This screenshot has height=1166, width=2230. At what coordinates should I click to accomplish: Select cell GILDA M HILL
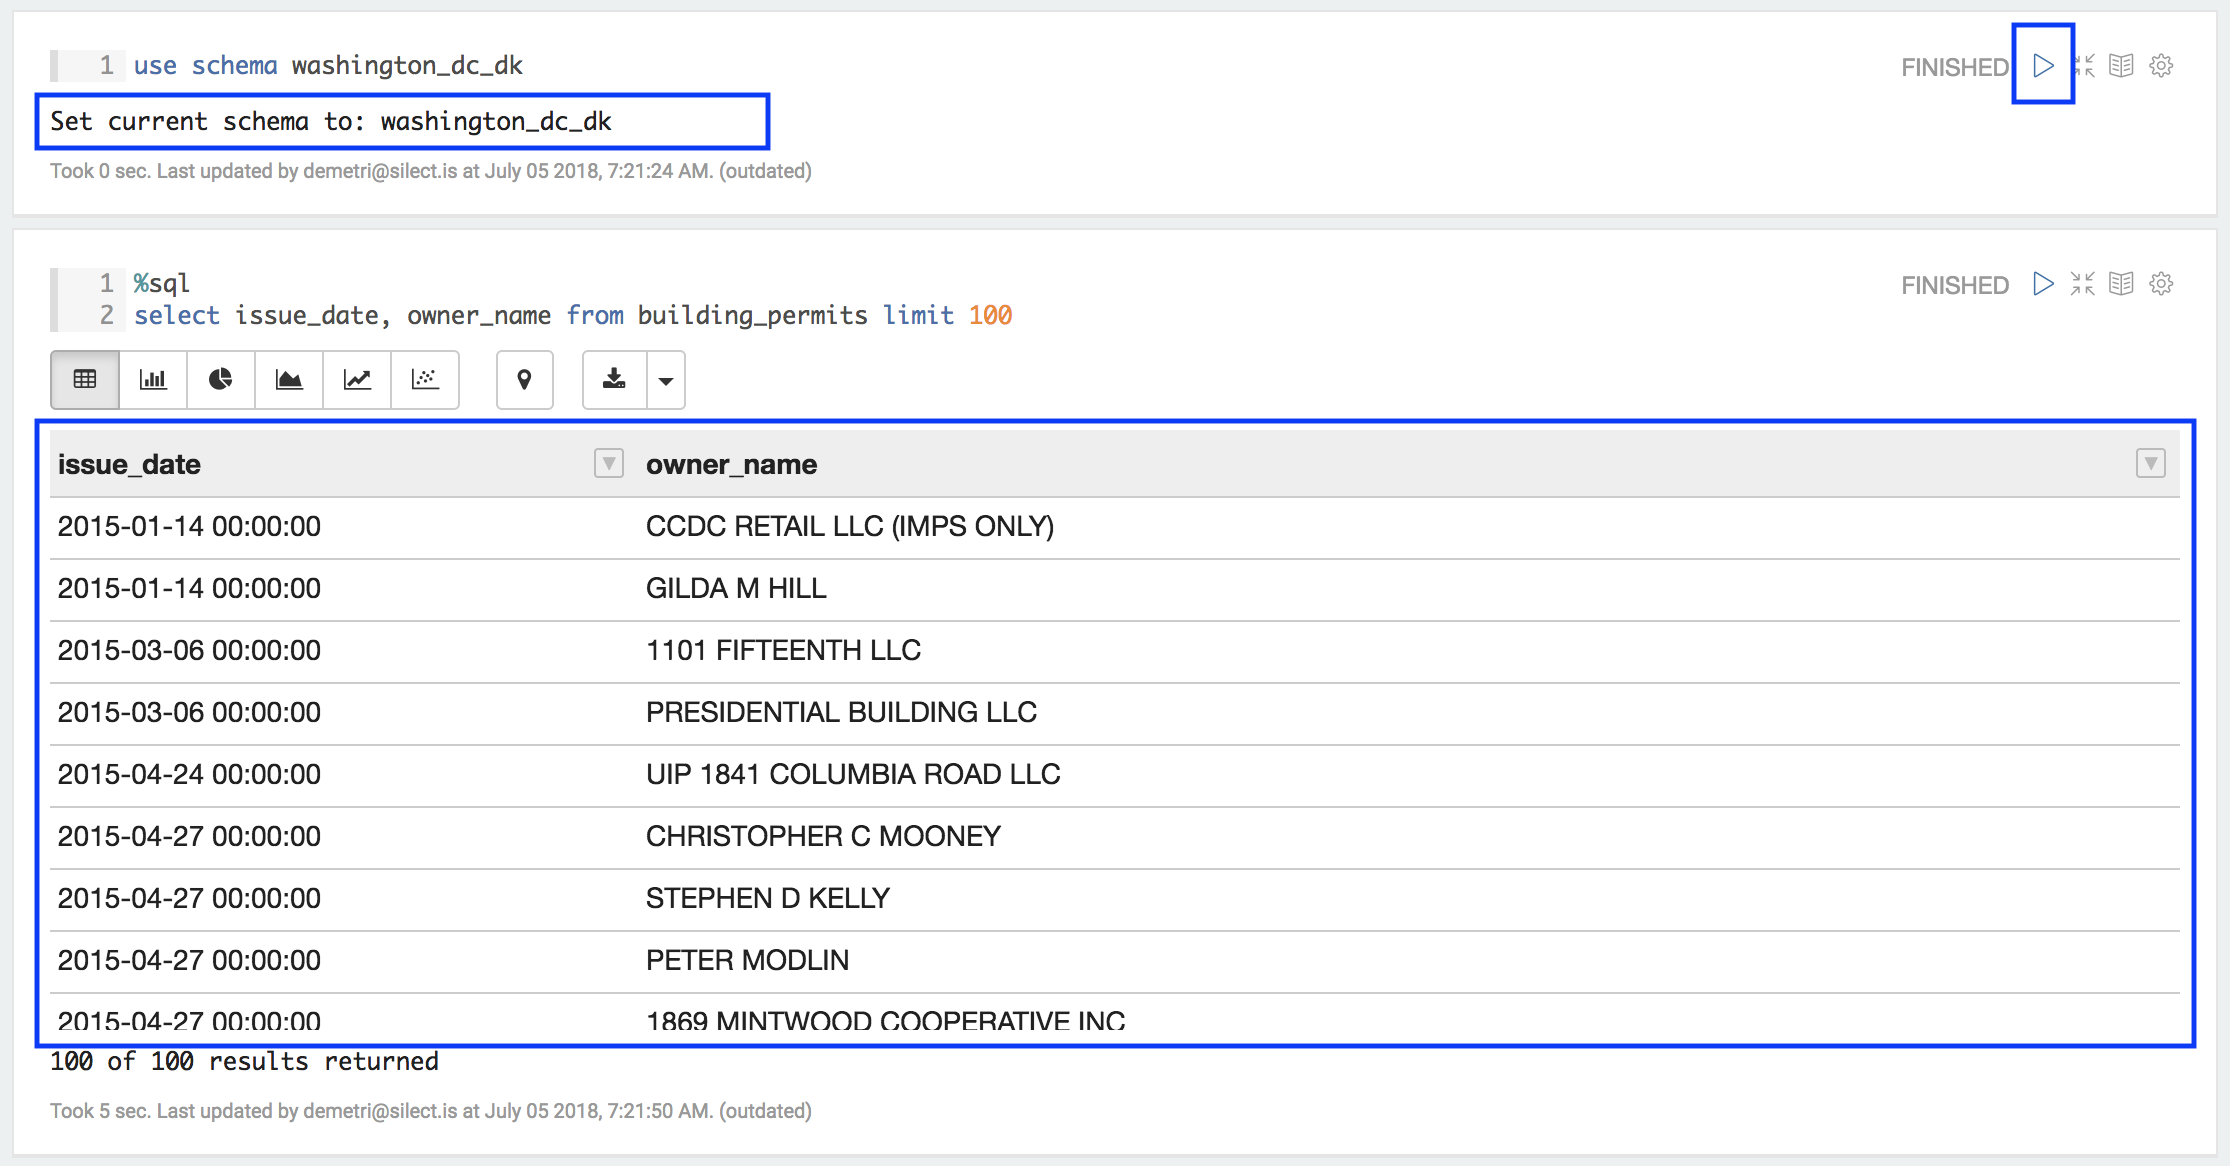[1409, 589]
